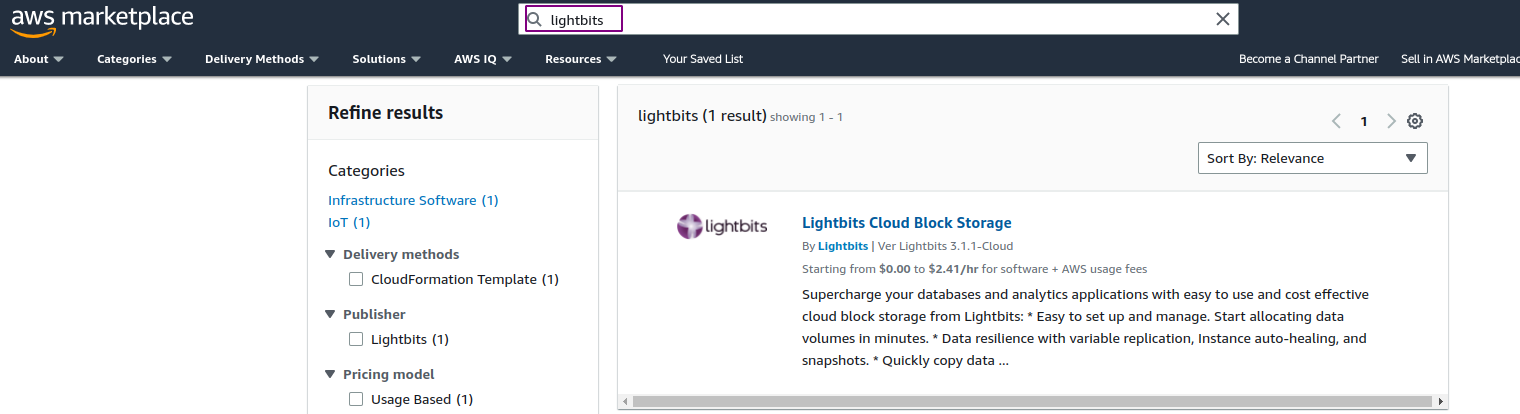The width and height of the screenshot is (1520, 414).
Task: Click the search magnifier icon
Action: (x=535, y=19)
